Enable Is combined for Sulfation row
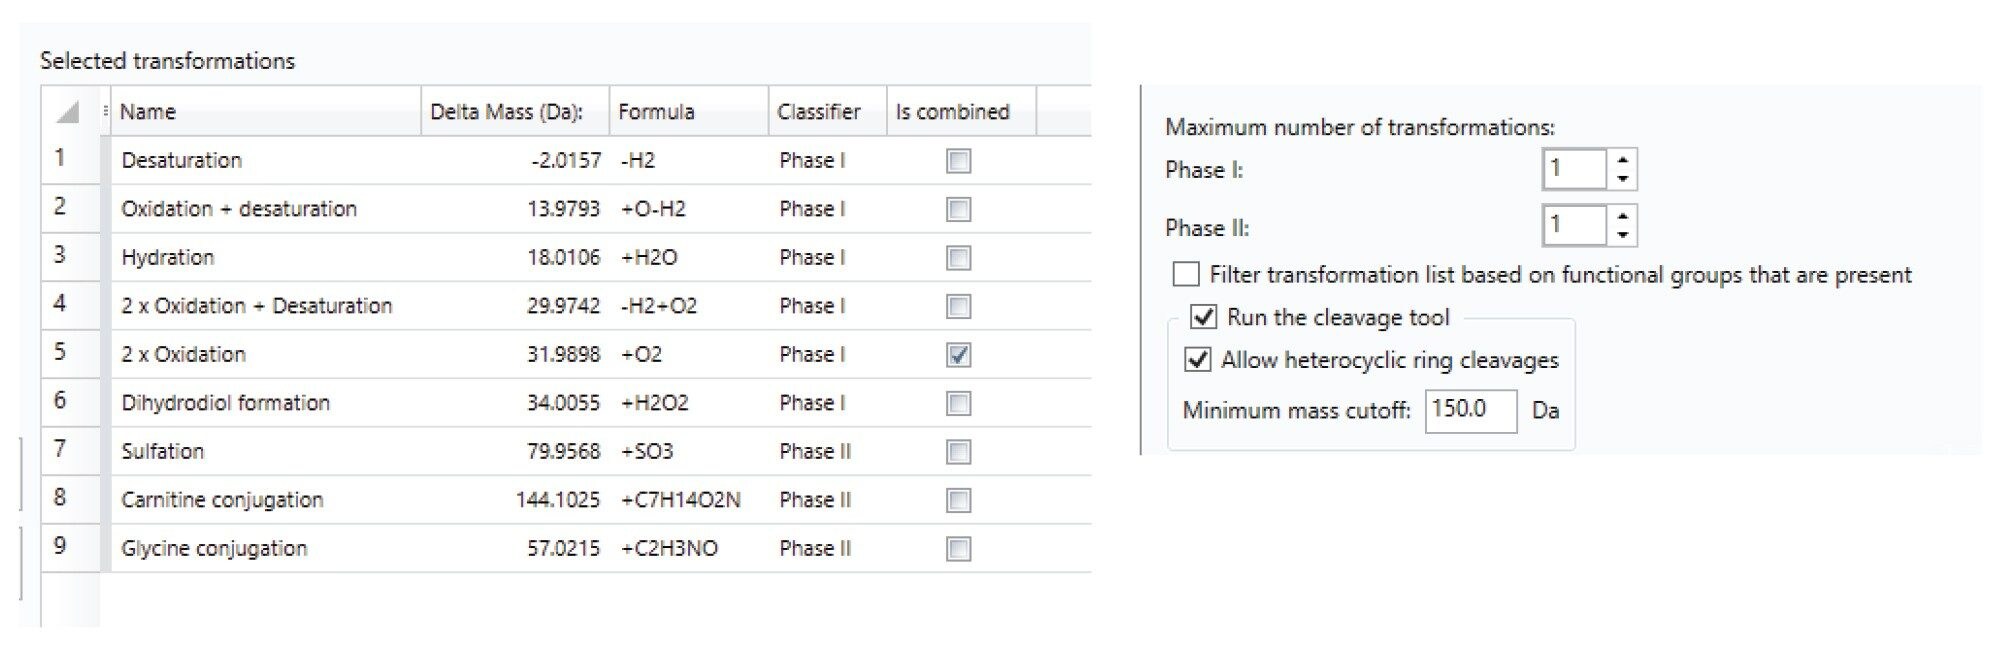 (x=958, y=452)
